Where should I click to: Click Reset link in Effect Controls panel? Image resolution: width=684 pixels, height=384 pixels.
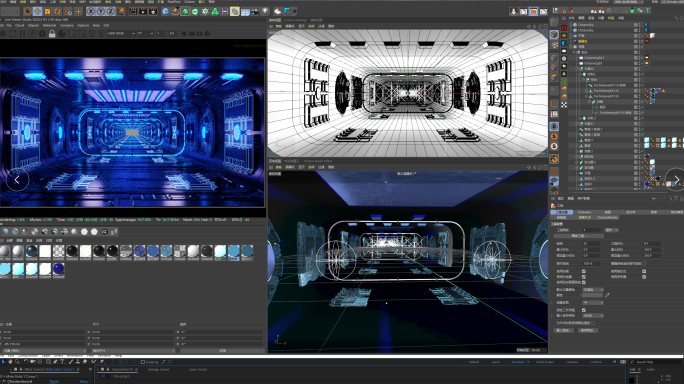(54, 381)
